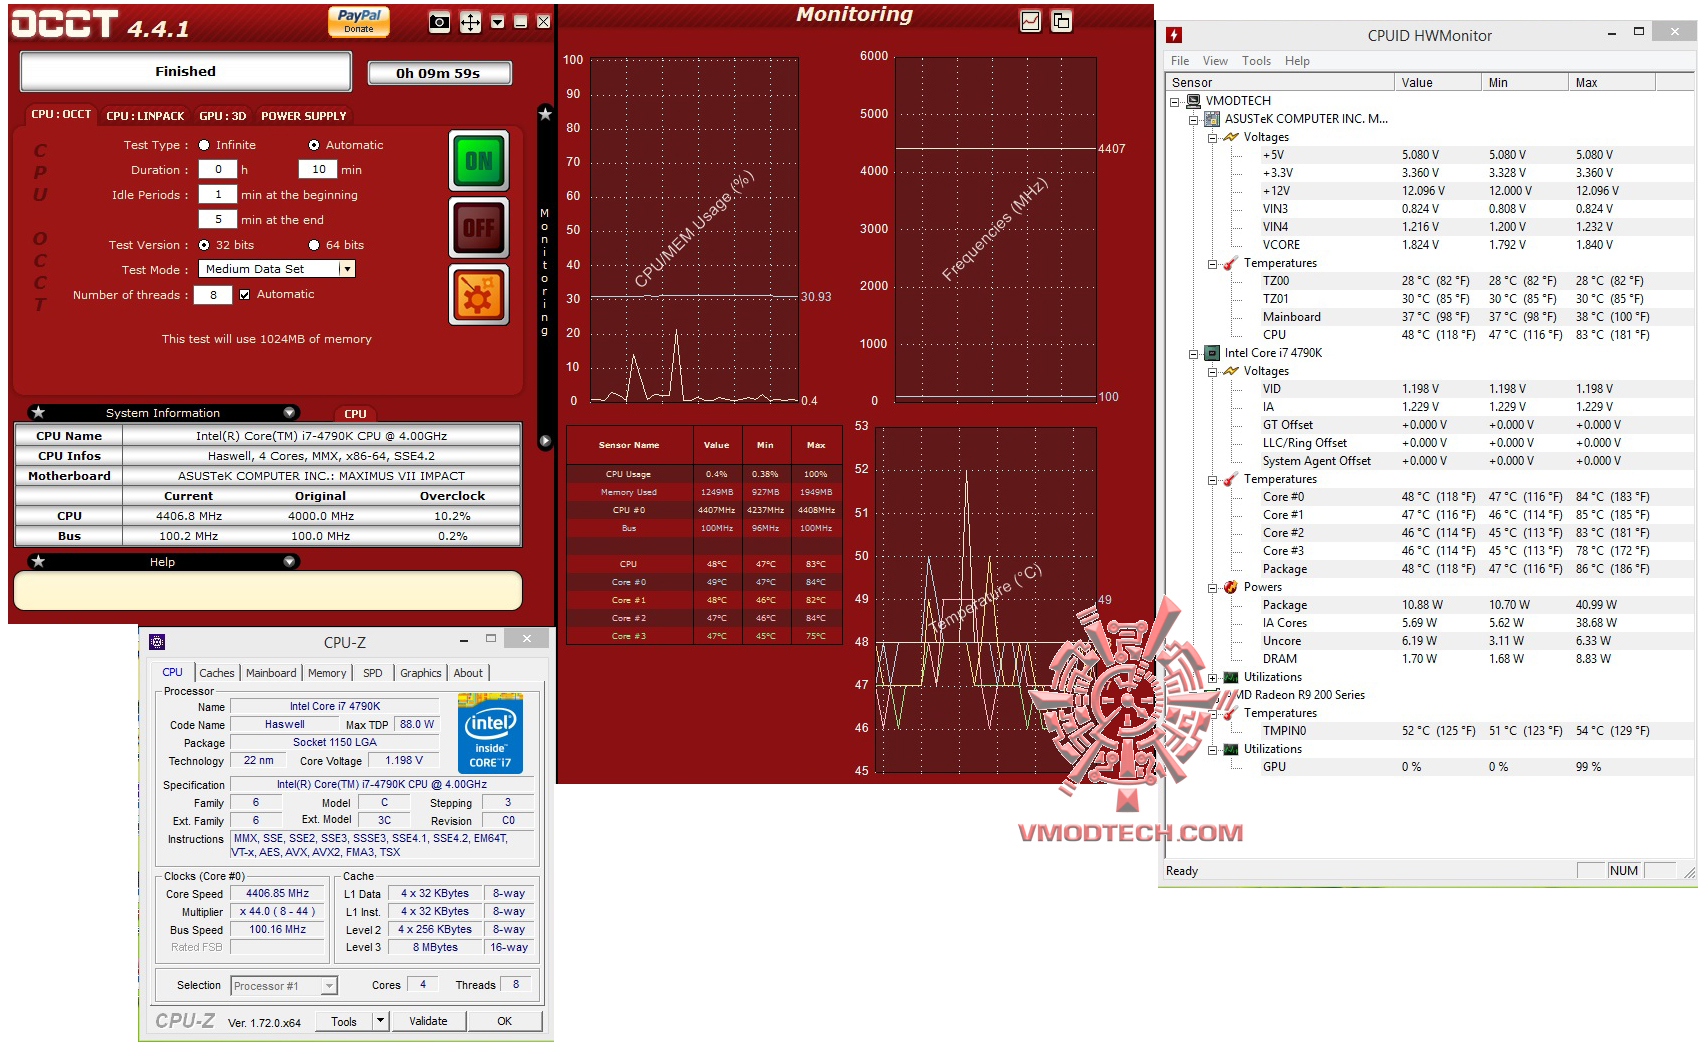The height and width of the screenshot is (1042, 1698).
Task: Collapse the Help panel in OCCT
Action: [x=289, y=561]
